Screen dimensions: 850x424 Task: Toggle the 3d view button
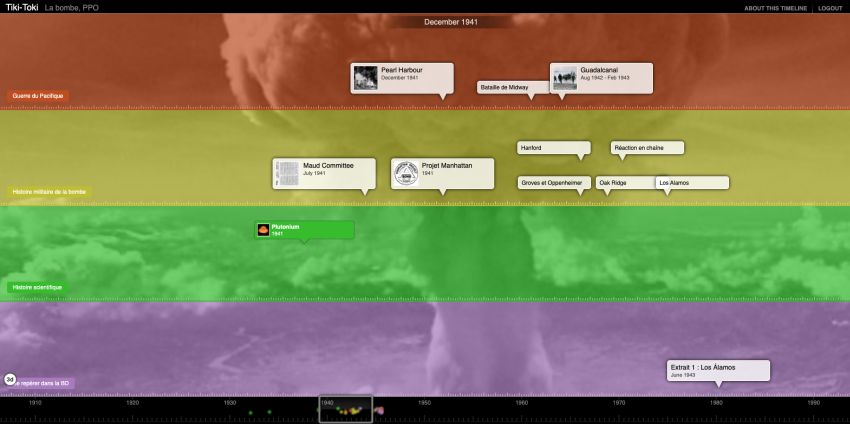click(10, 379)
